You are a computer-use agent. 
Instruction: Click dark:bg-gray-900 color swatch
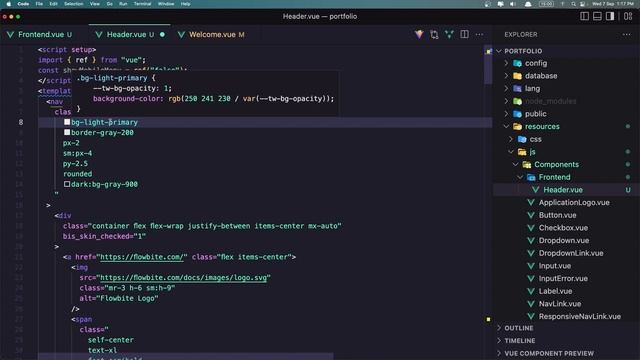(67, 184)
